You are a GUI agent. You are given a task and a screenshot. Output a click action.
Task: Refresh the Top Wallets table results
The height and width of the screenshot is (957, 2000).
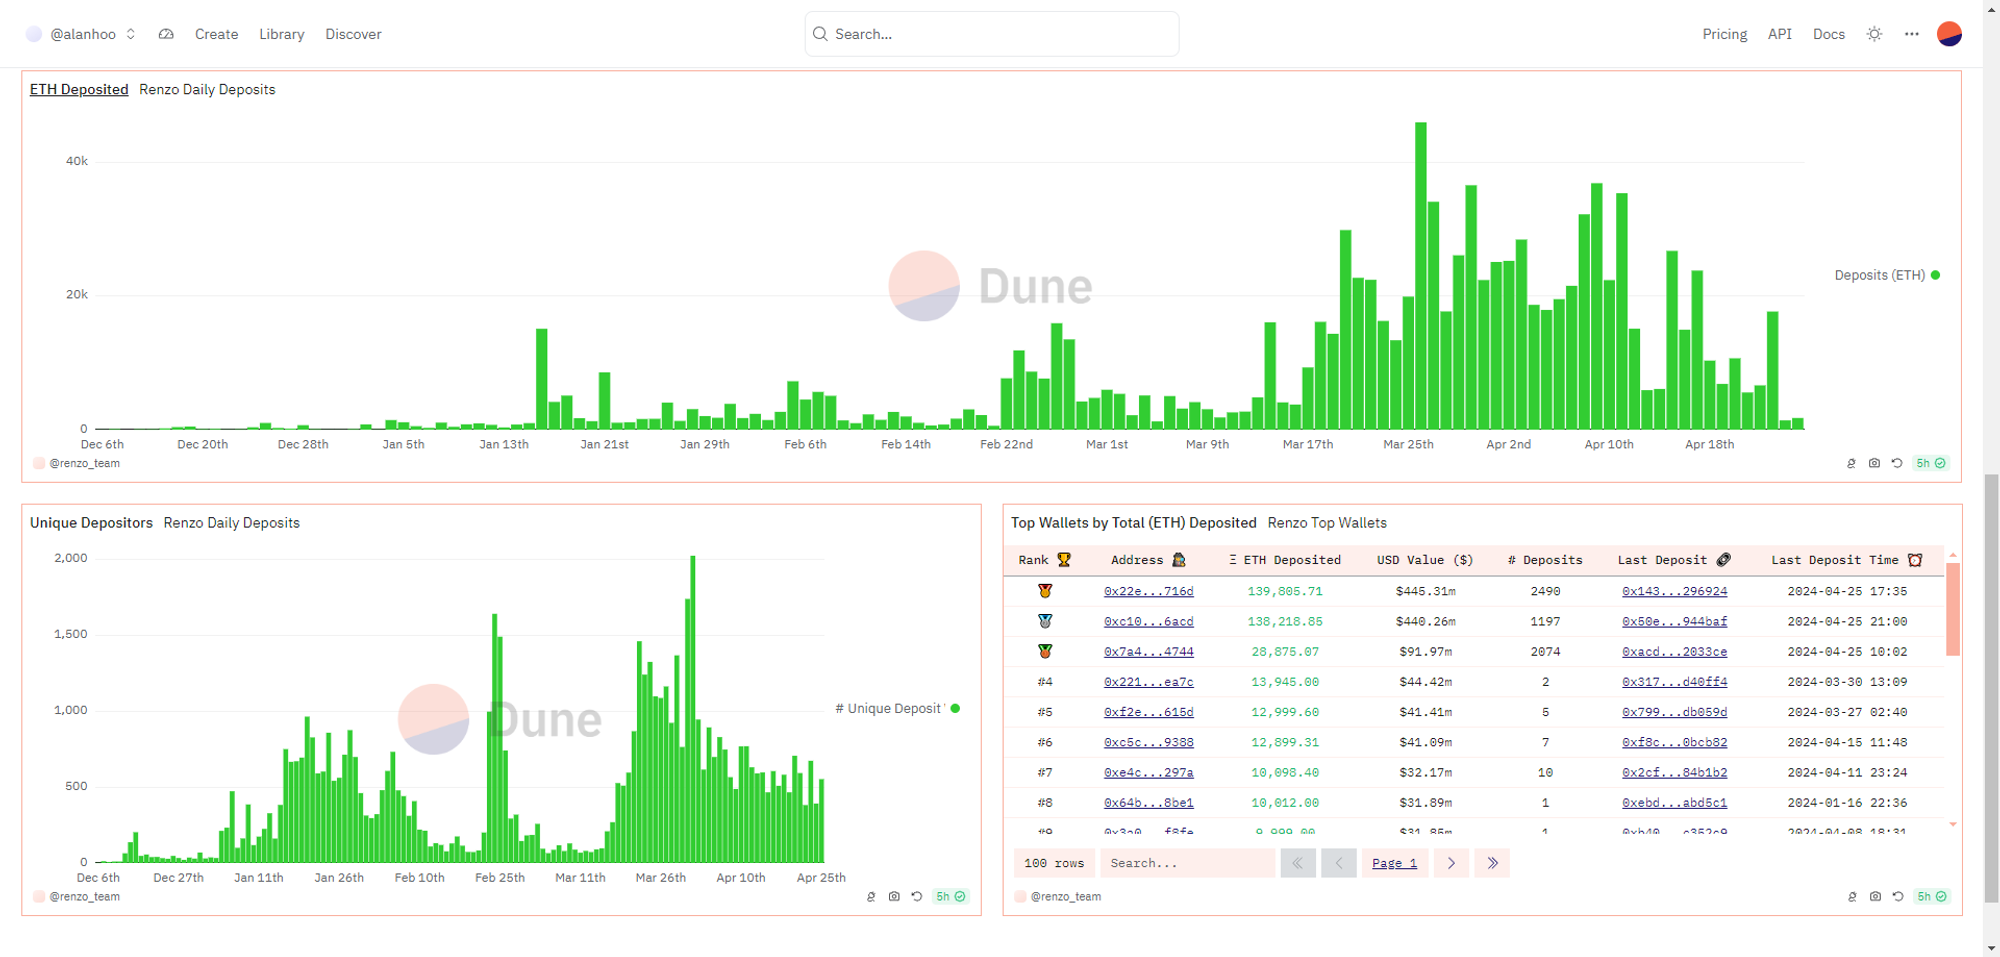coord(1897,897)
